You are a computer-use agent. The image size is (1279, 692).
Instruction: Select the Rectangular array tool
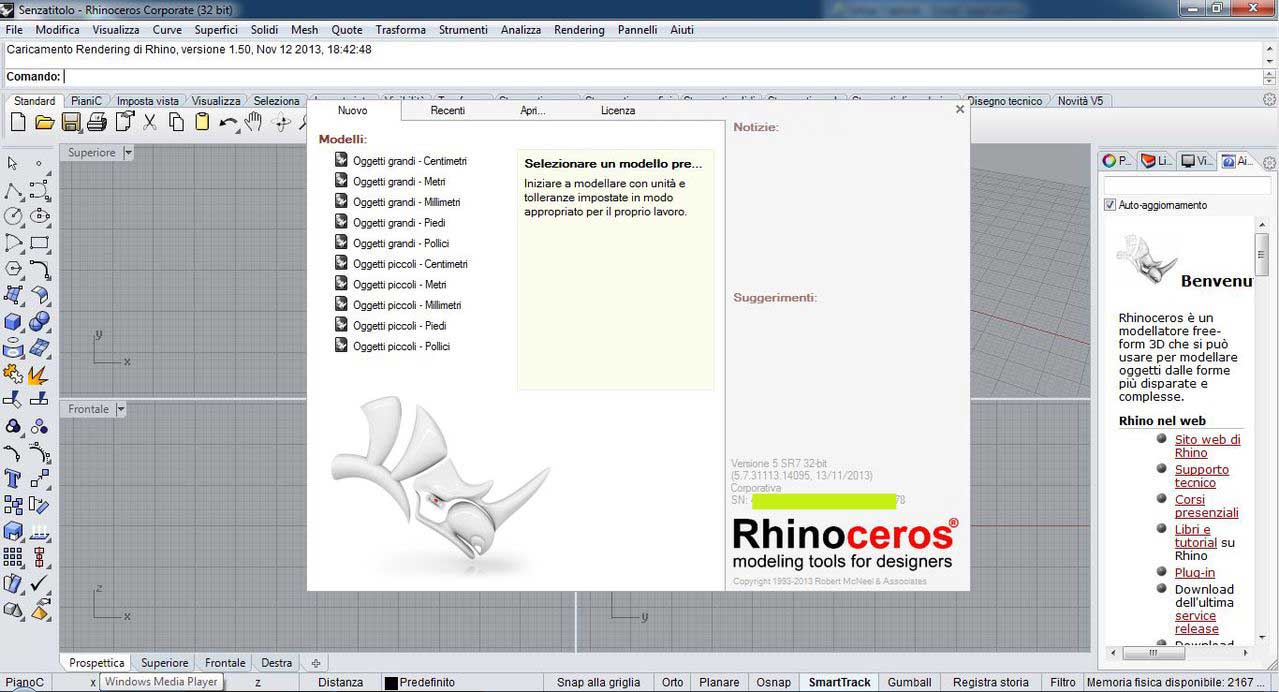pos(13,557)
